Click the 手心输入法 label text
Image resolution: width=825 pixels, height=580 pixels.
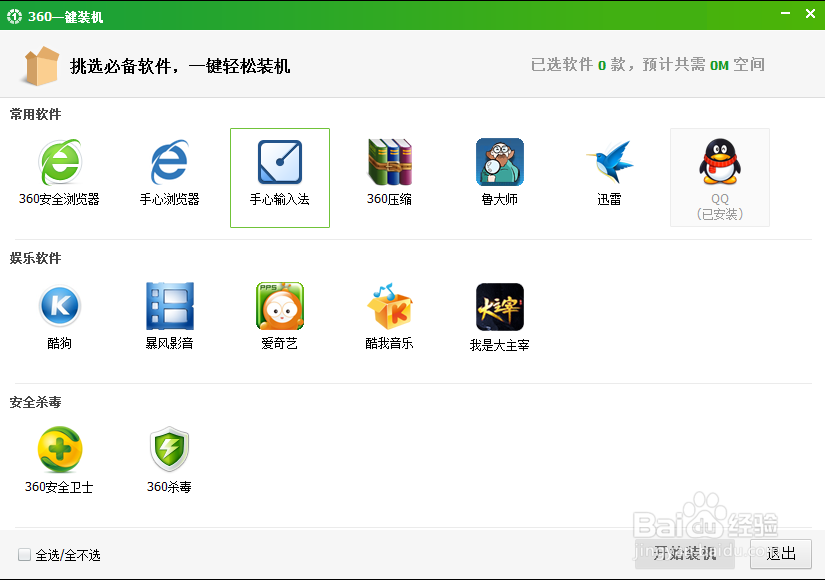coord(279,199)
